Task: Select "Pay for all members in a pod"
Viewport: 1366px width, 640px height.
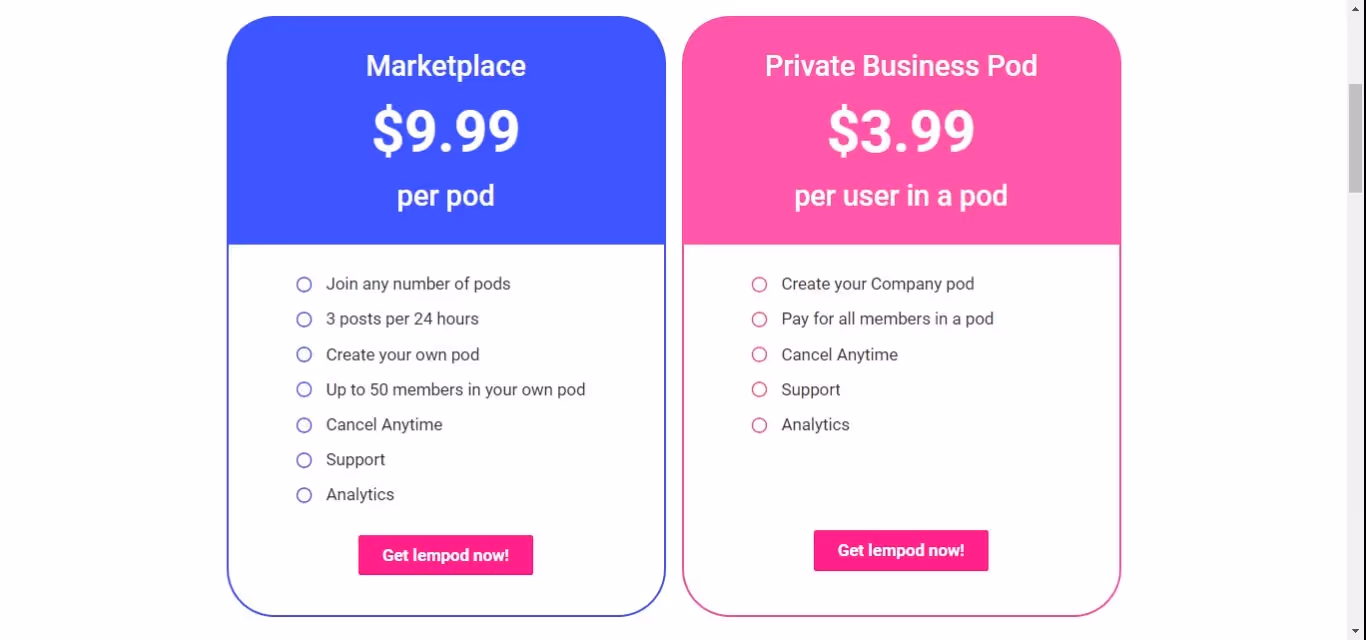Action: 759,319
